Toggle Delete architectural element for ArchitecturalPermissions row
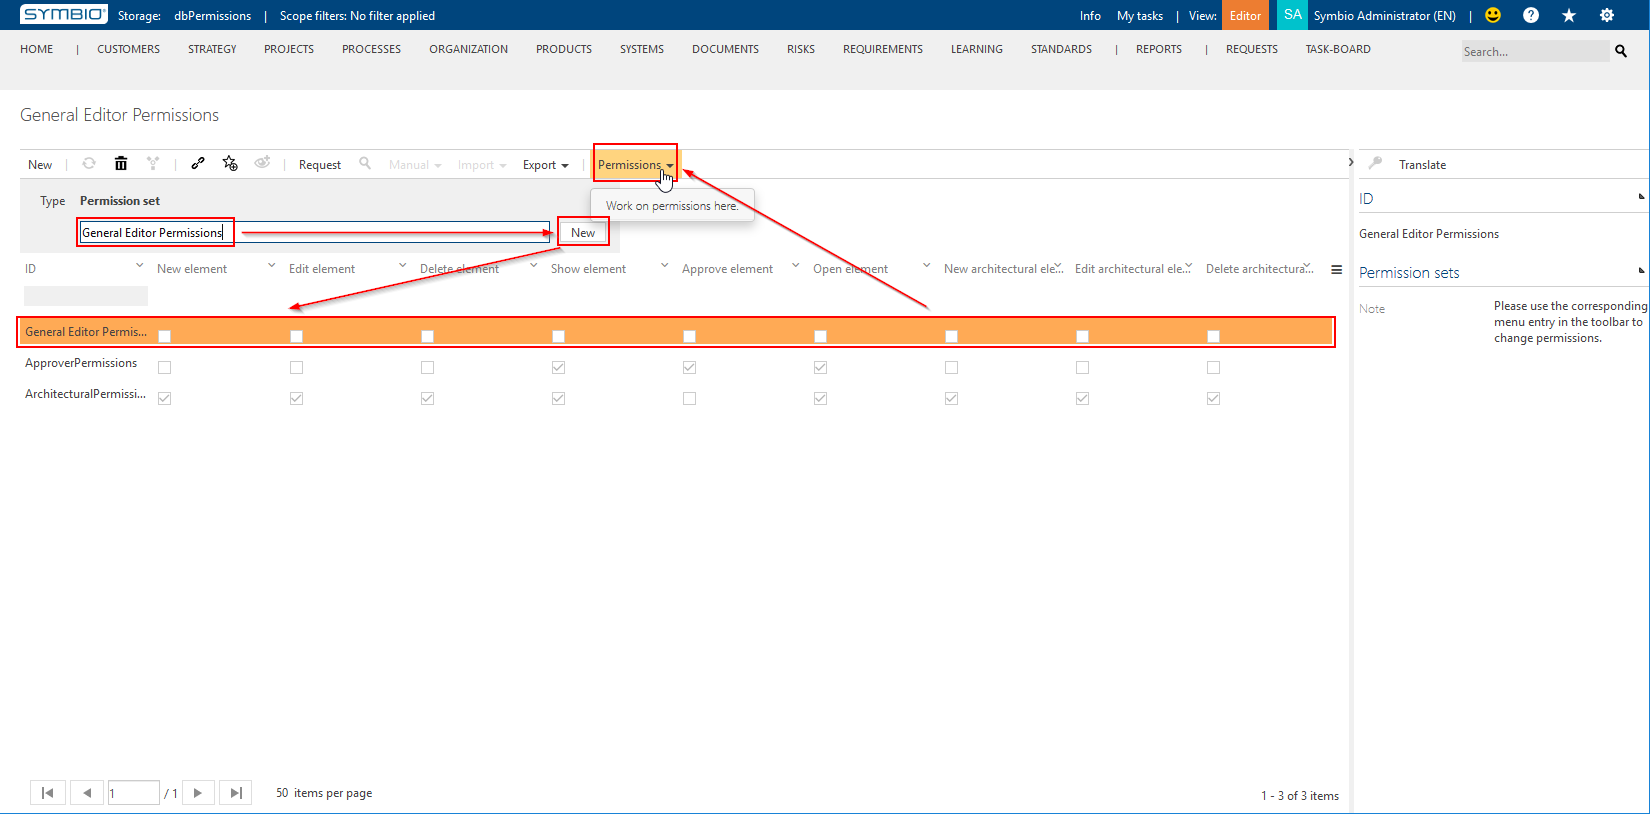This screenshot has width=1650, height=814. [x=1213, y=398]
